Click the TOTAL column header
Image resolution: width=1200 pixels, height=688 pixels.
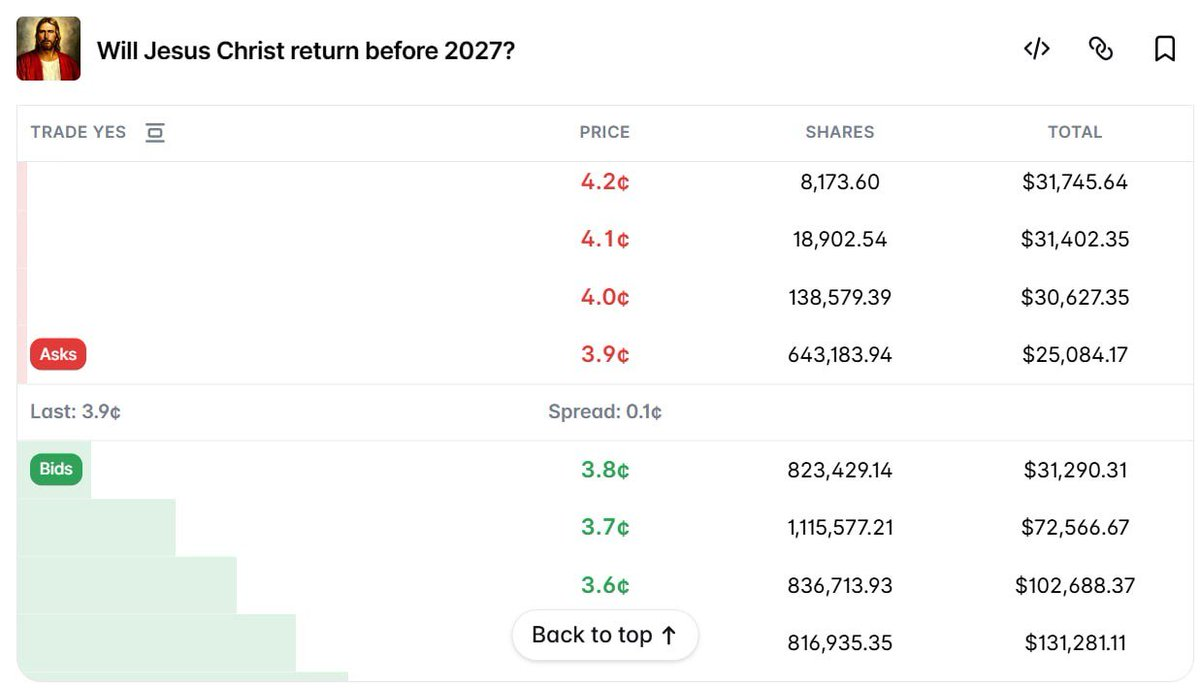click(x=1076, y=132)
